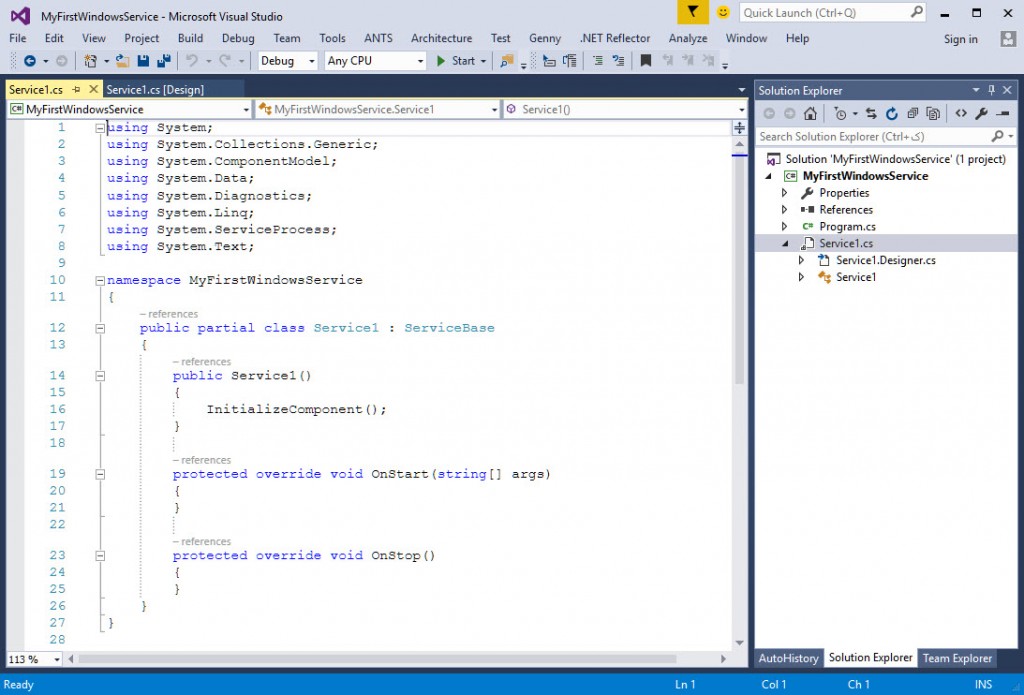The image size is (1024, 695).
Task: Click the Home icon in Solution Explorer
Action: (810, 114)
